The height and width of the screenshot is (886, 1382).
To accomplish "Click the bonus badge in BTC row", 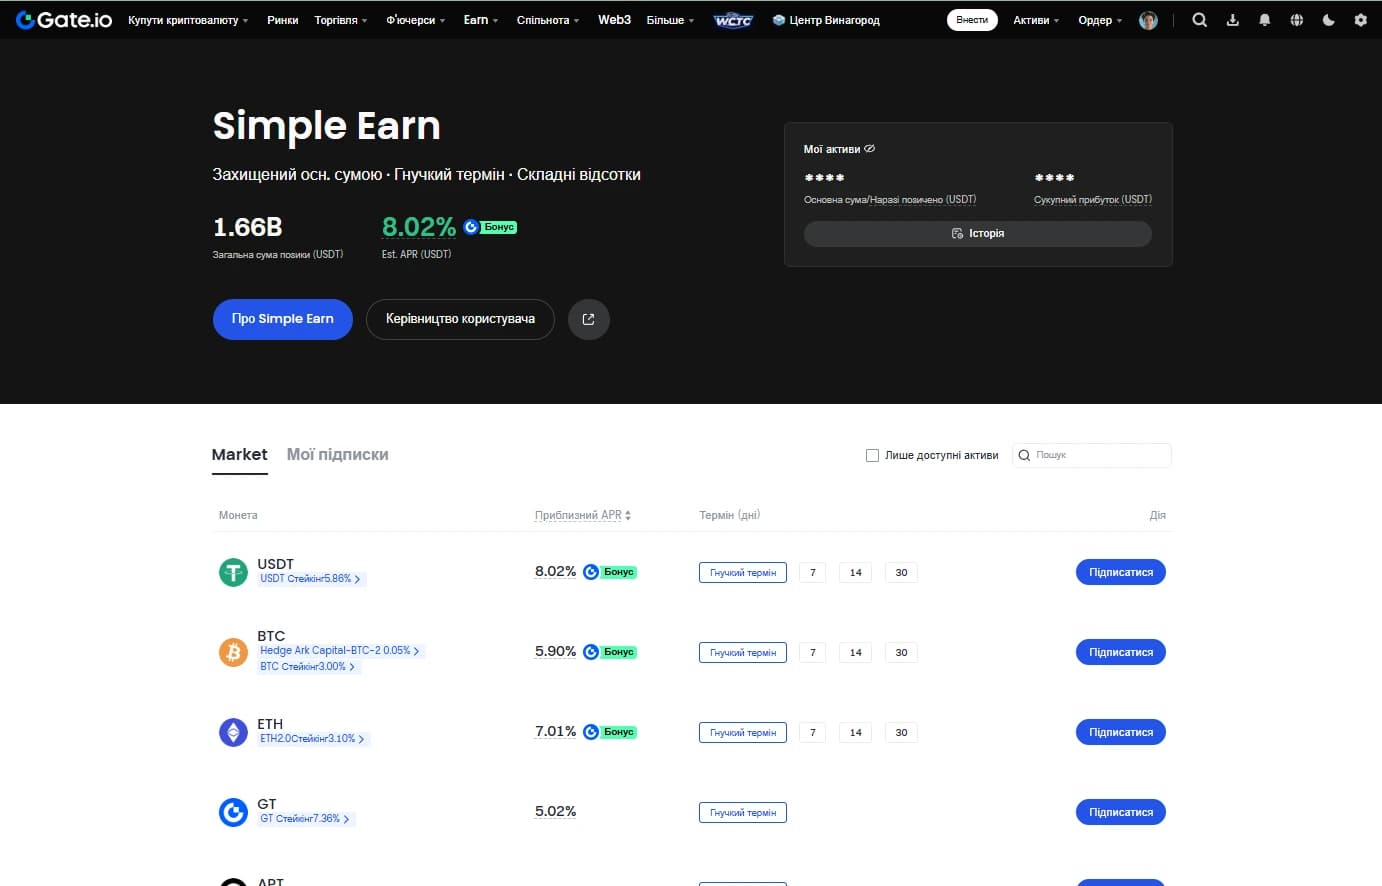I will [x=610, y=652].
